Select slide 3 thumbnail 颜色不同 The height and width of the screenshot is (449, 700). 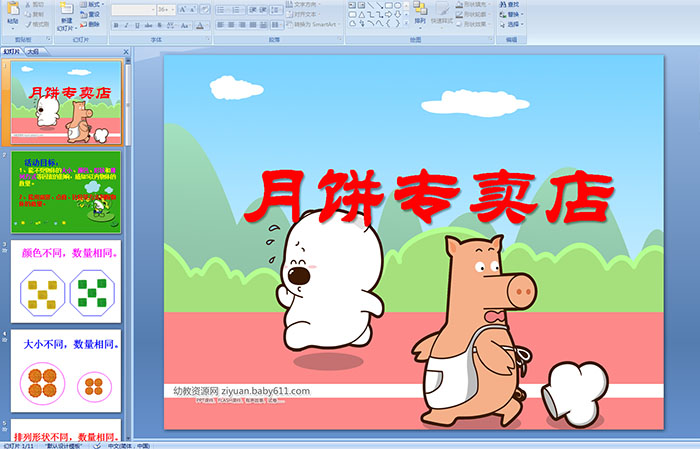66,281
